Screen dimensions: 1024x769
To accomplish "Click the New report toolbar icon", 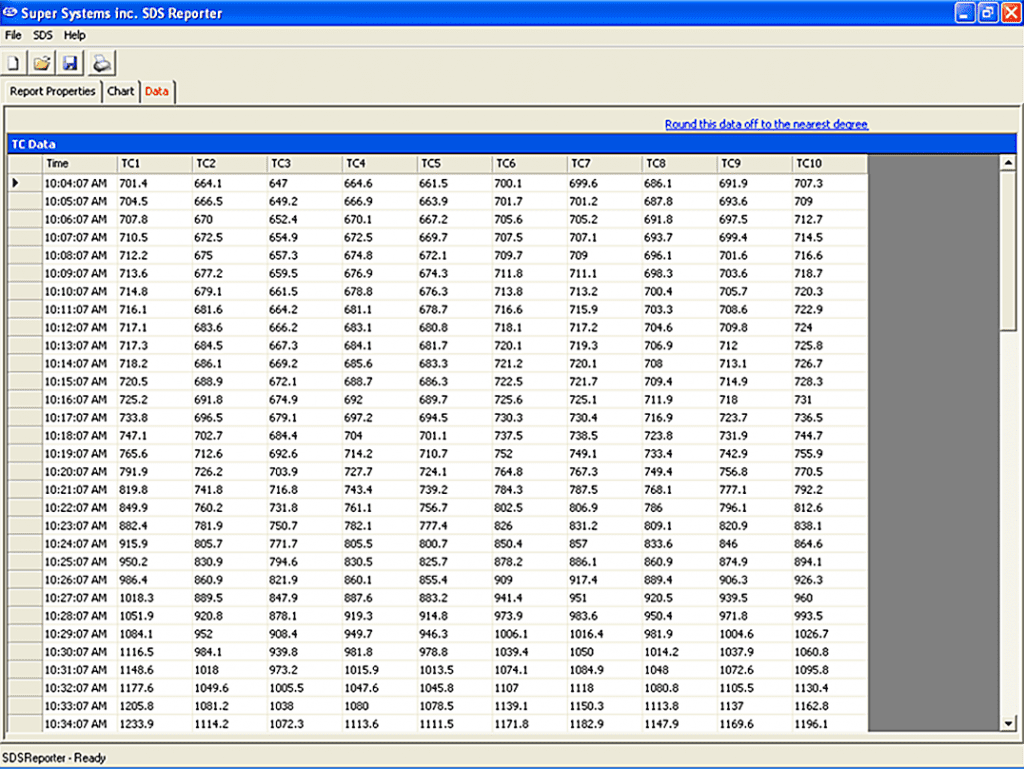I will [13, 63].
